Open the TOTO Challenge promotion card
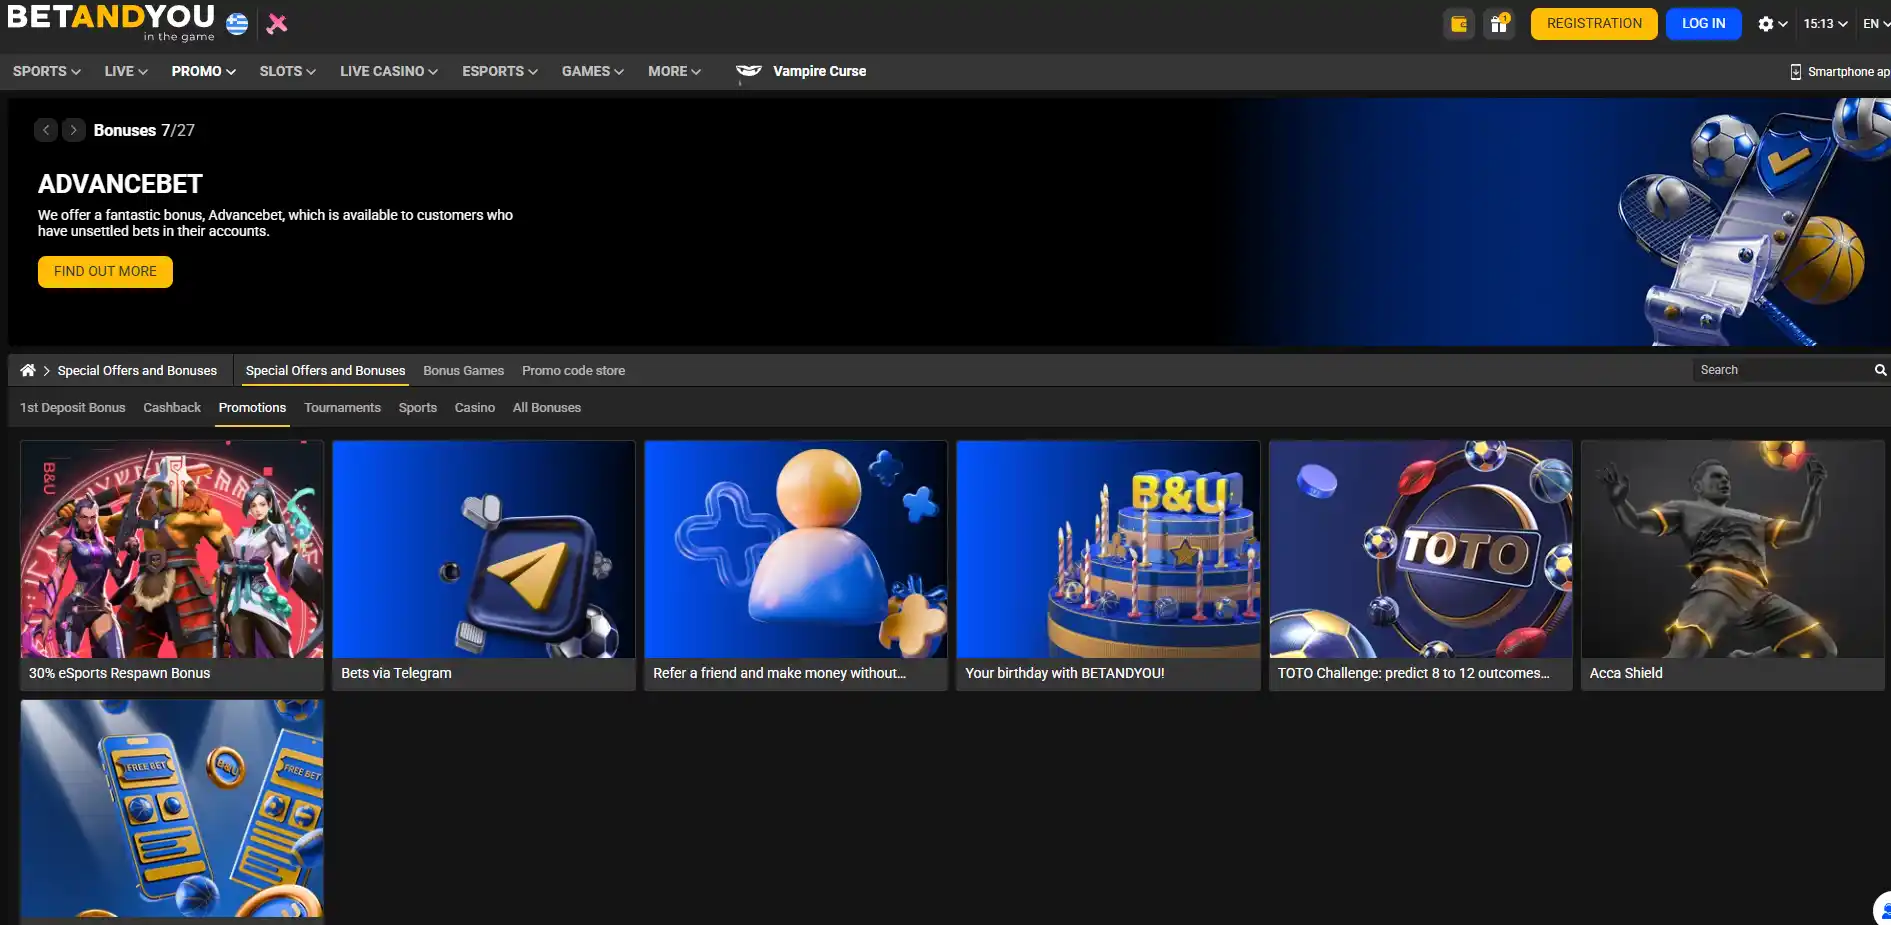 pyautogui.click(x=1421, y=565)
